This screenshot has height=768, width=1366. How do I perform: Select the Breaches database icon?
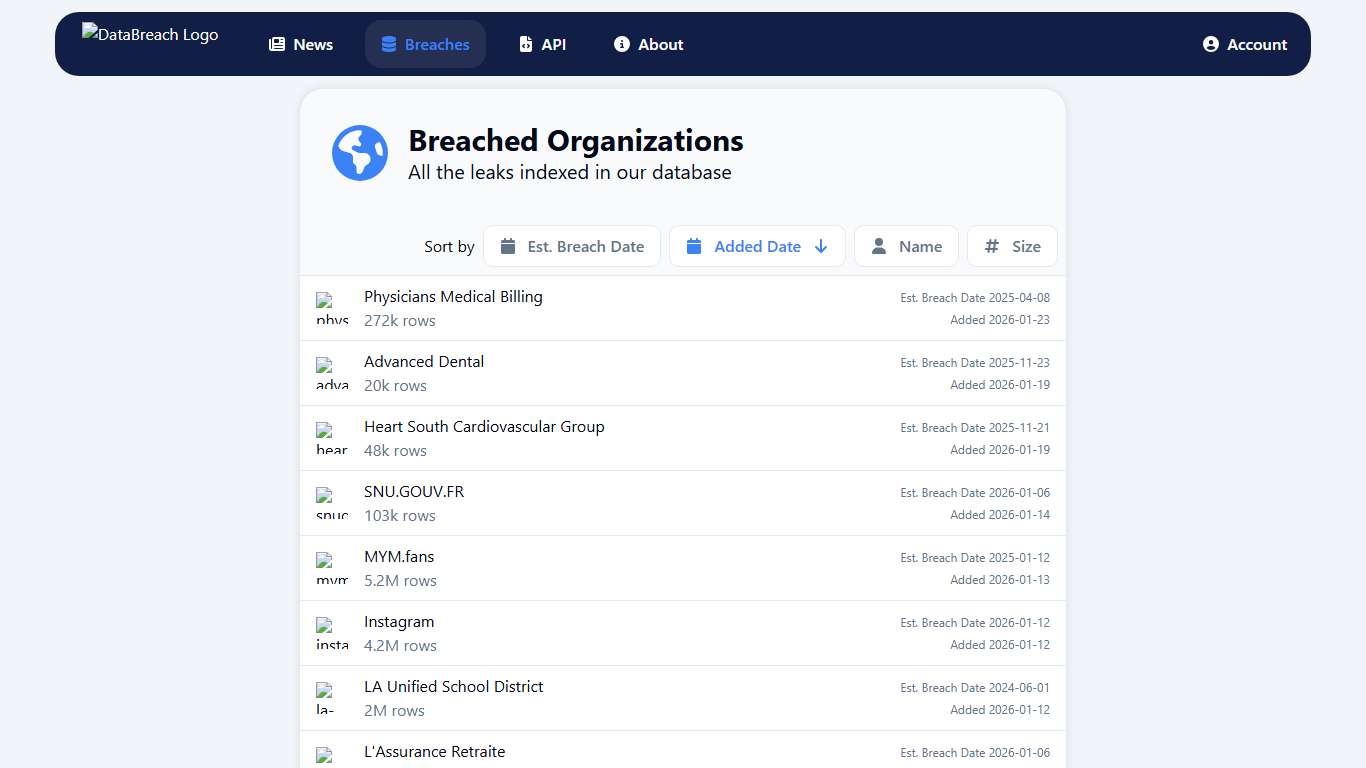pyautogui.click(x=387, y=44)
